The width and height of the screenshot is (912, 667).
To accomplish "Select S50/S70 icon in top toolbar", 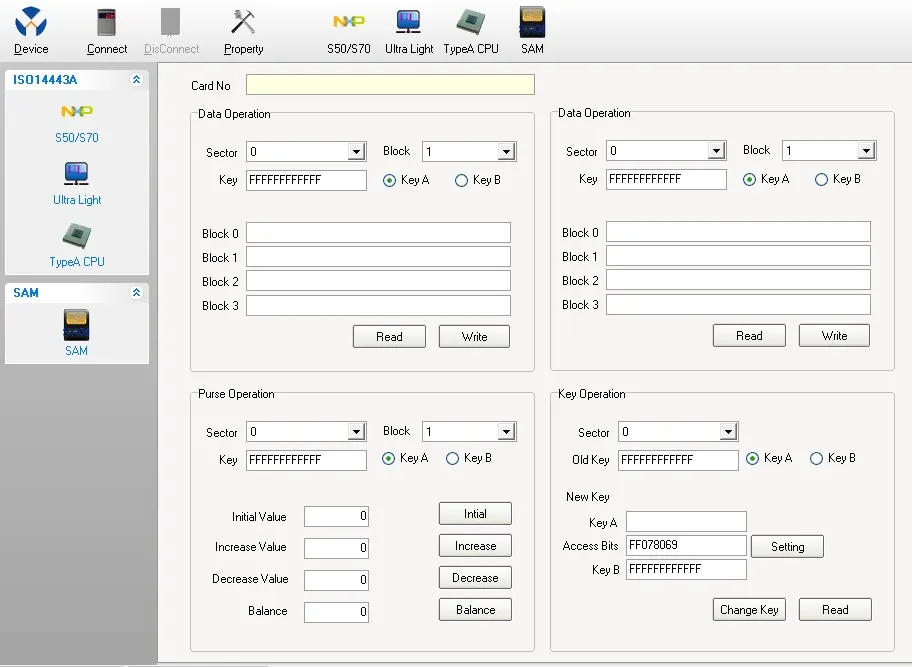I will (348, 30).
